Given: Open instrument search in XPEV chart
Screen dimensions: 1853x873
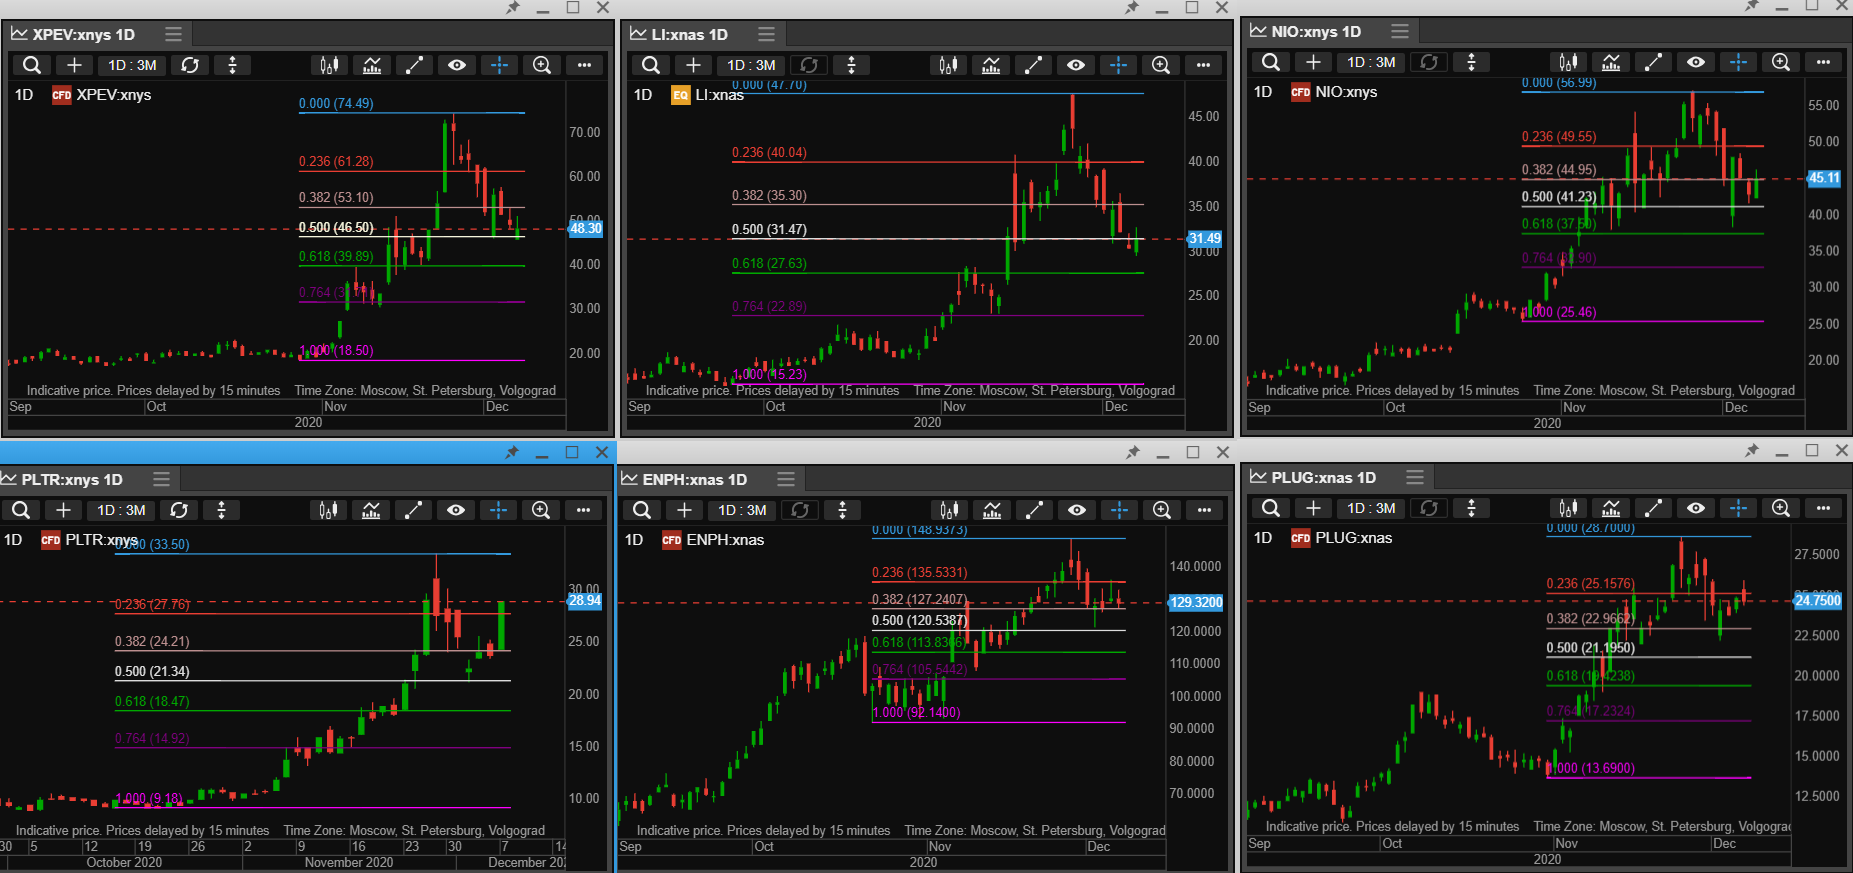Looking at the screenshot, I should tap(32, 65).
